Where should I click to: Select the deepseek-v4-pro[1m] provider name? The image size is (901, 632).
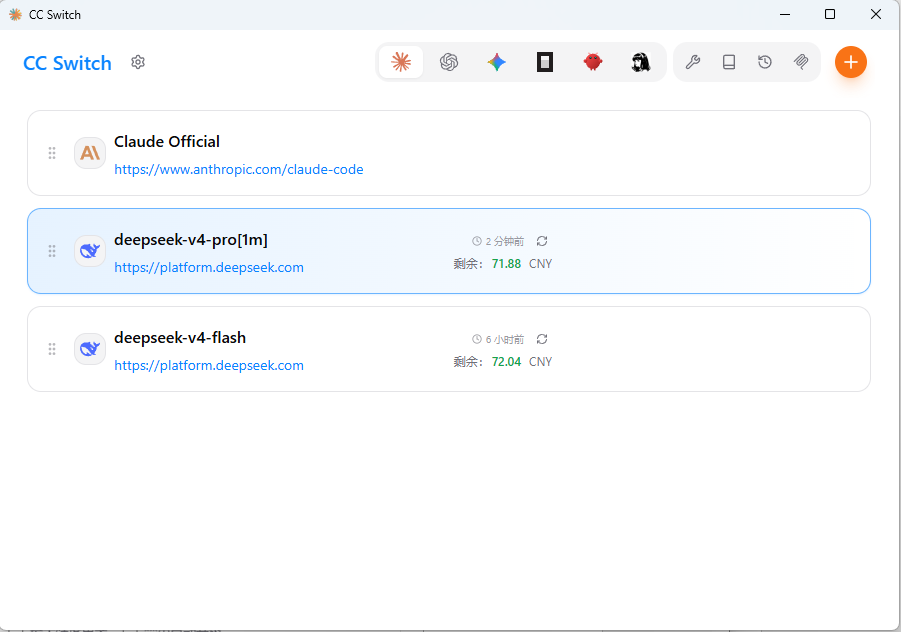point(191,240)
